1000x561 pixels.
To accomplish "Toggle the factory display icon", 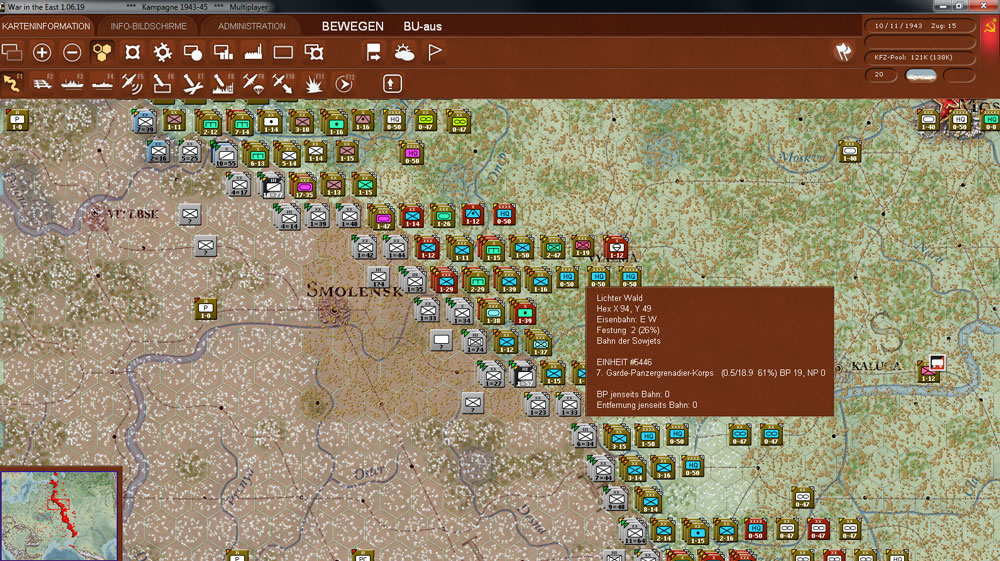I will point(253,52).
